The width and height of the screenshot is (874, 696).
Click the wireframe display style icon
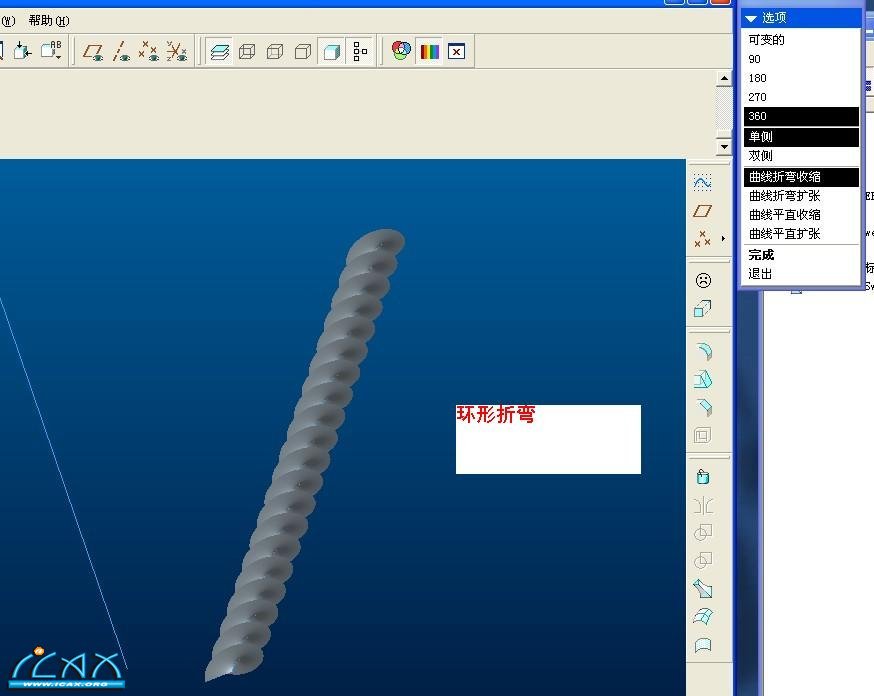[x=247, y=51]
